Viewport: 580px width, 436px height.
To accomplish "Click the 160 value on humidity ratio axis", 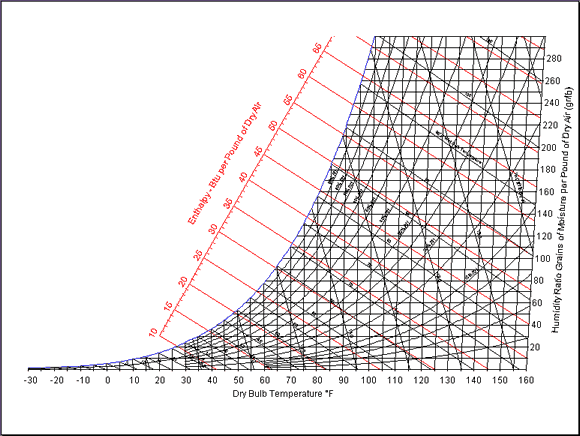I will (547, 192).
